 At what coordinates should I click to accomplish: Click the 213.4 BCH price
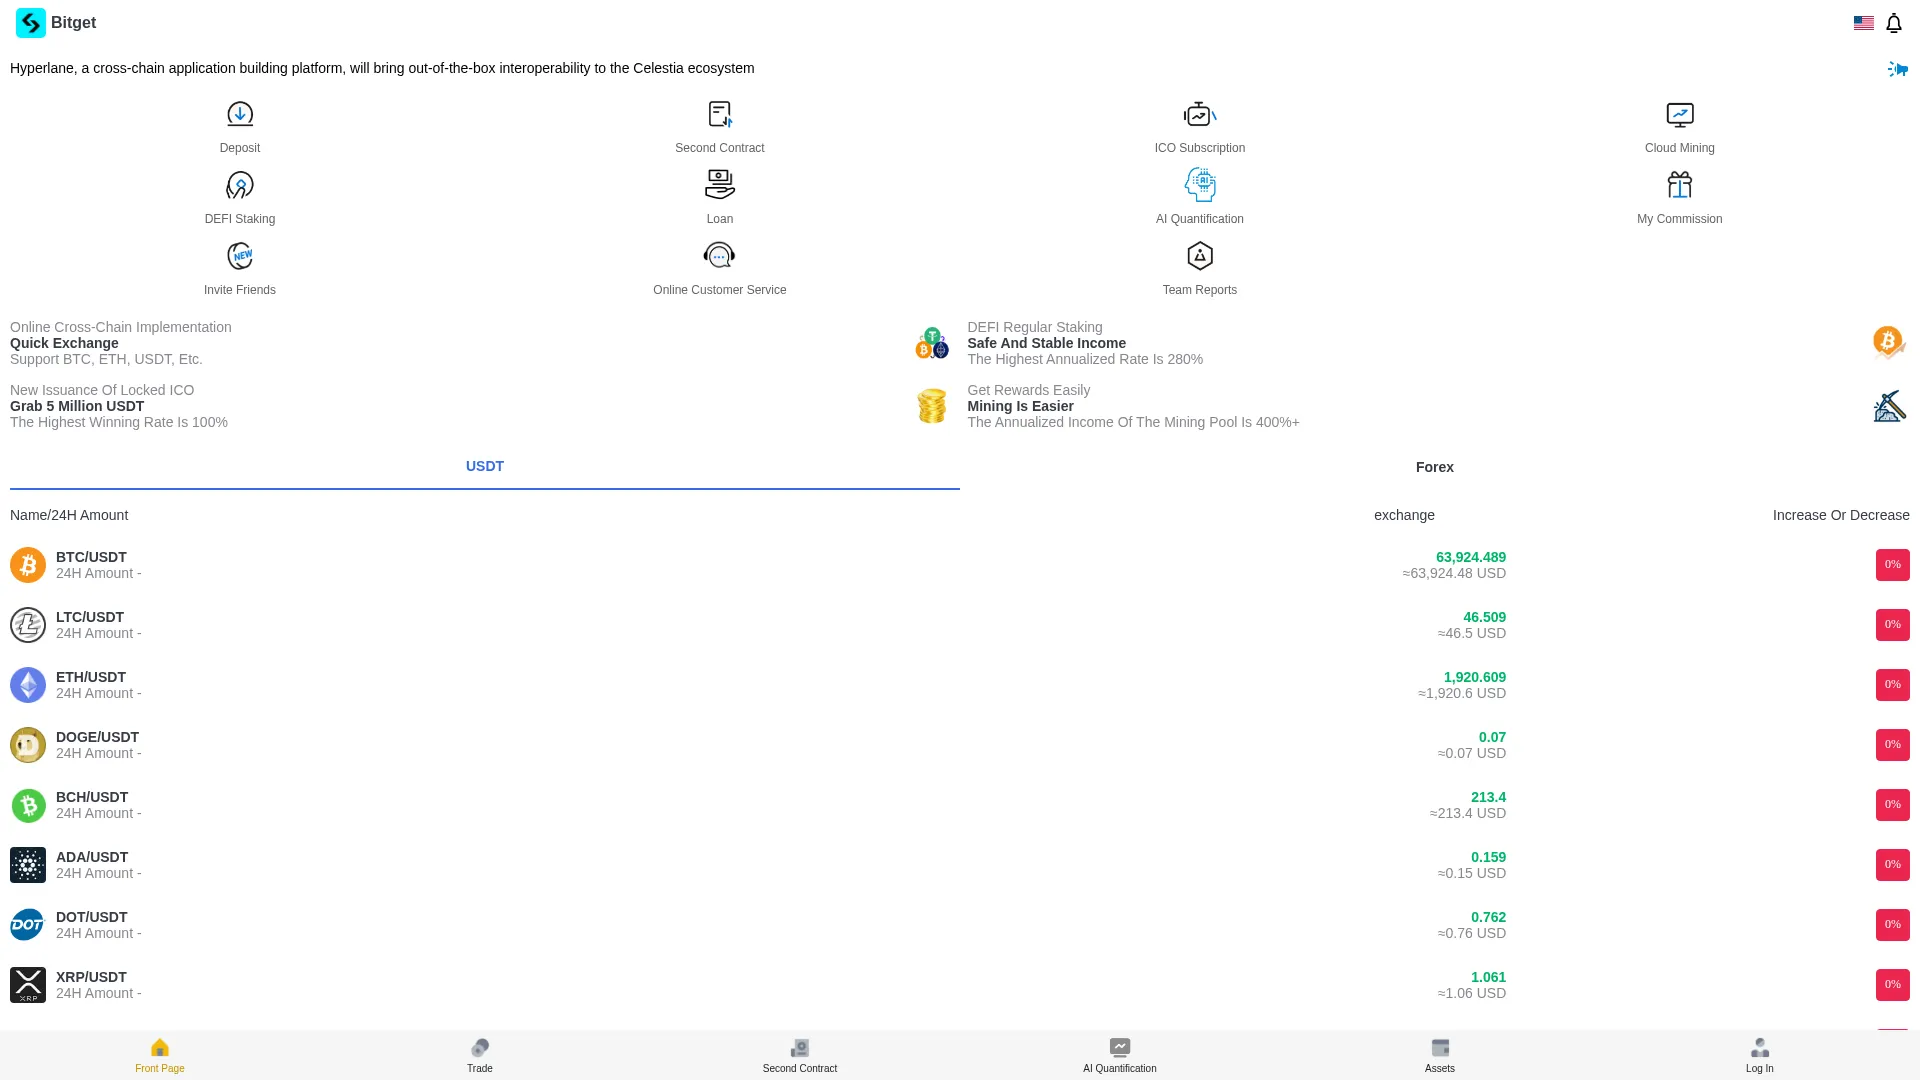tap(1488, 797)
